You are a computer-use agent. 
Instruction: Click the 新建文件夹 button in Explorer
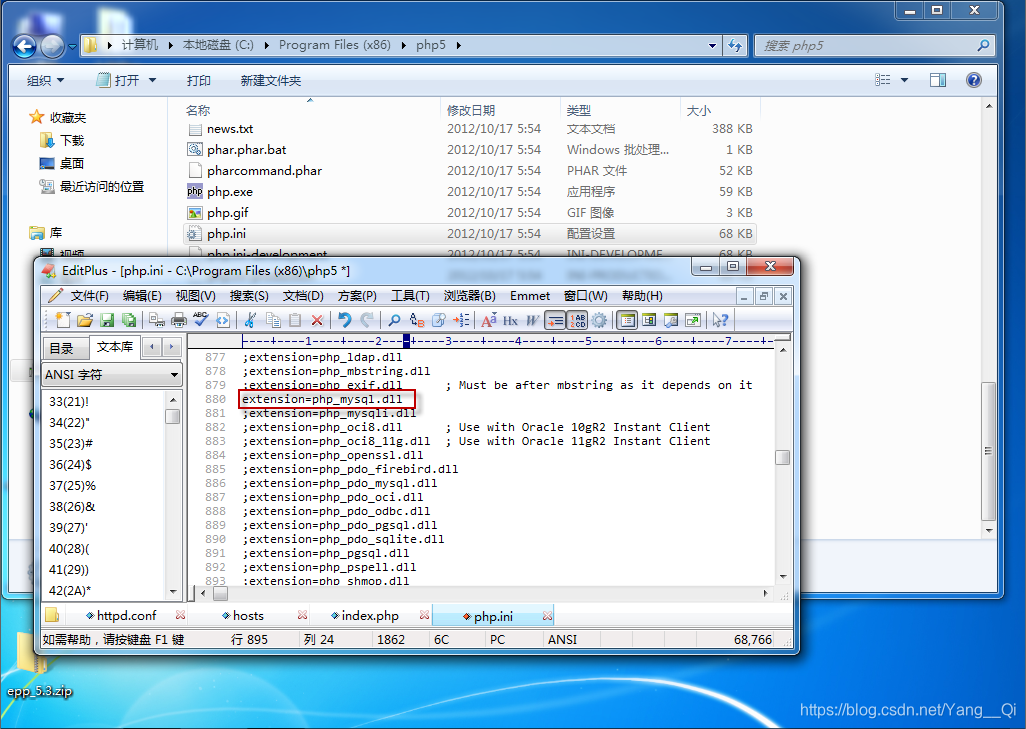(270, 80)
